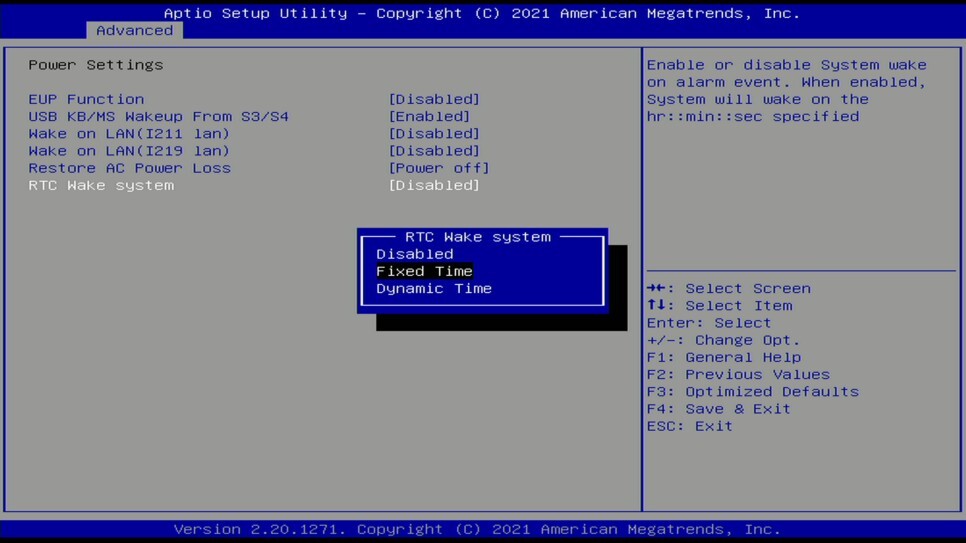The height and width of the screenshot is (543, 966).
Task: Click the system wake help description text
Action: (x=786, y=91)
